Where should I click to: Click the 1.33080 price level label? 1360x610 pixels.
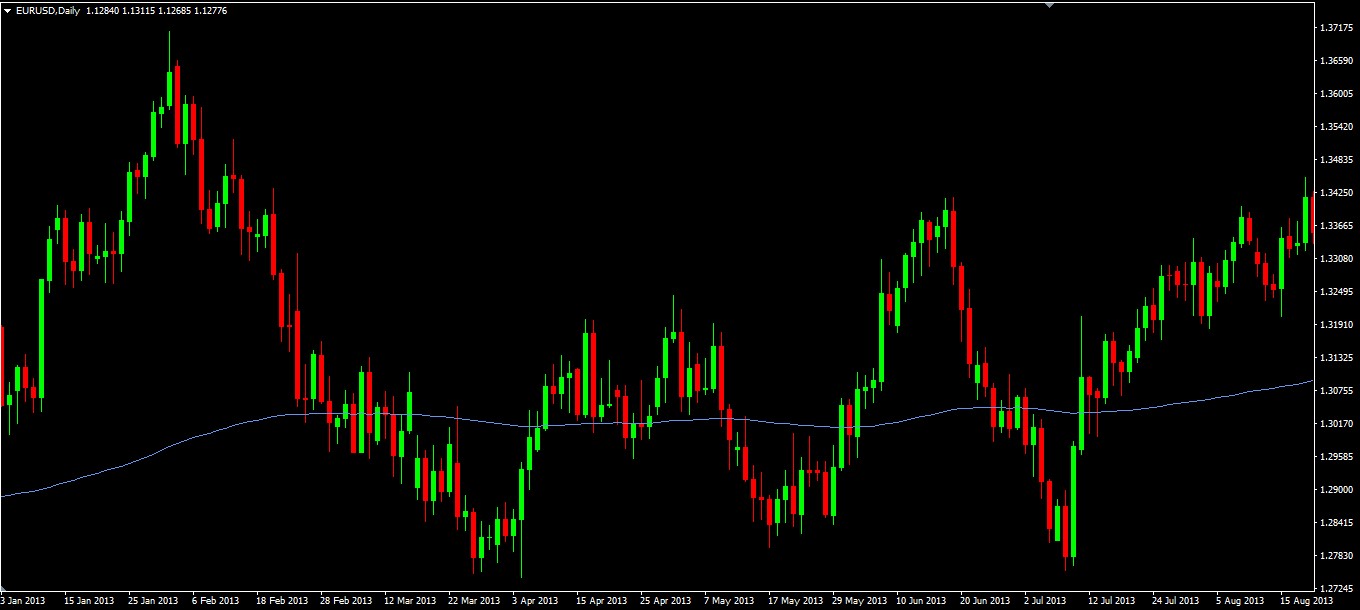[1336, 259]
